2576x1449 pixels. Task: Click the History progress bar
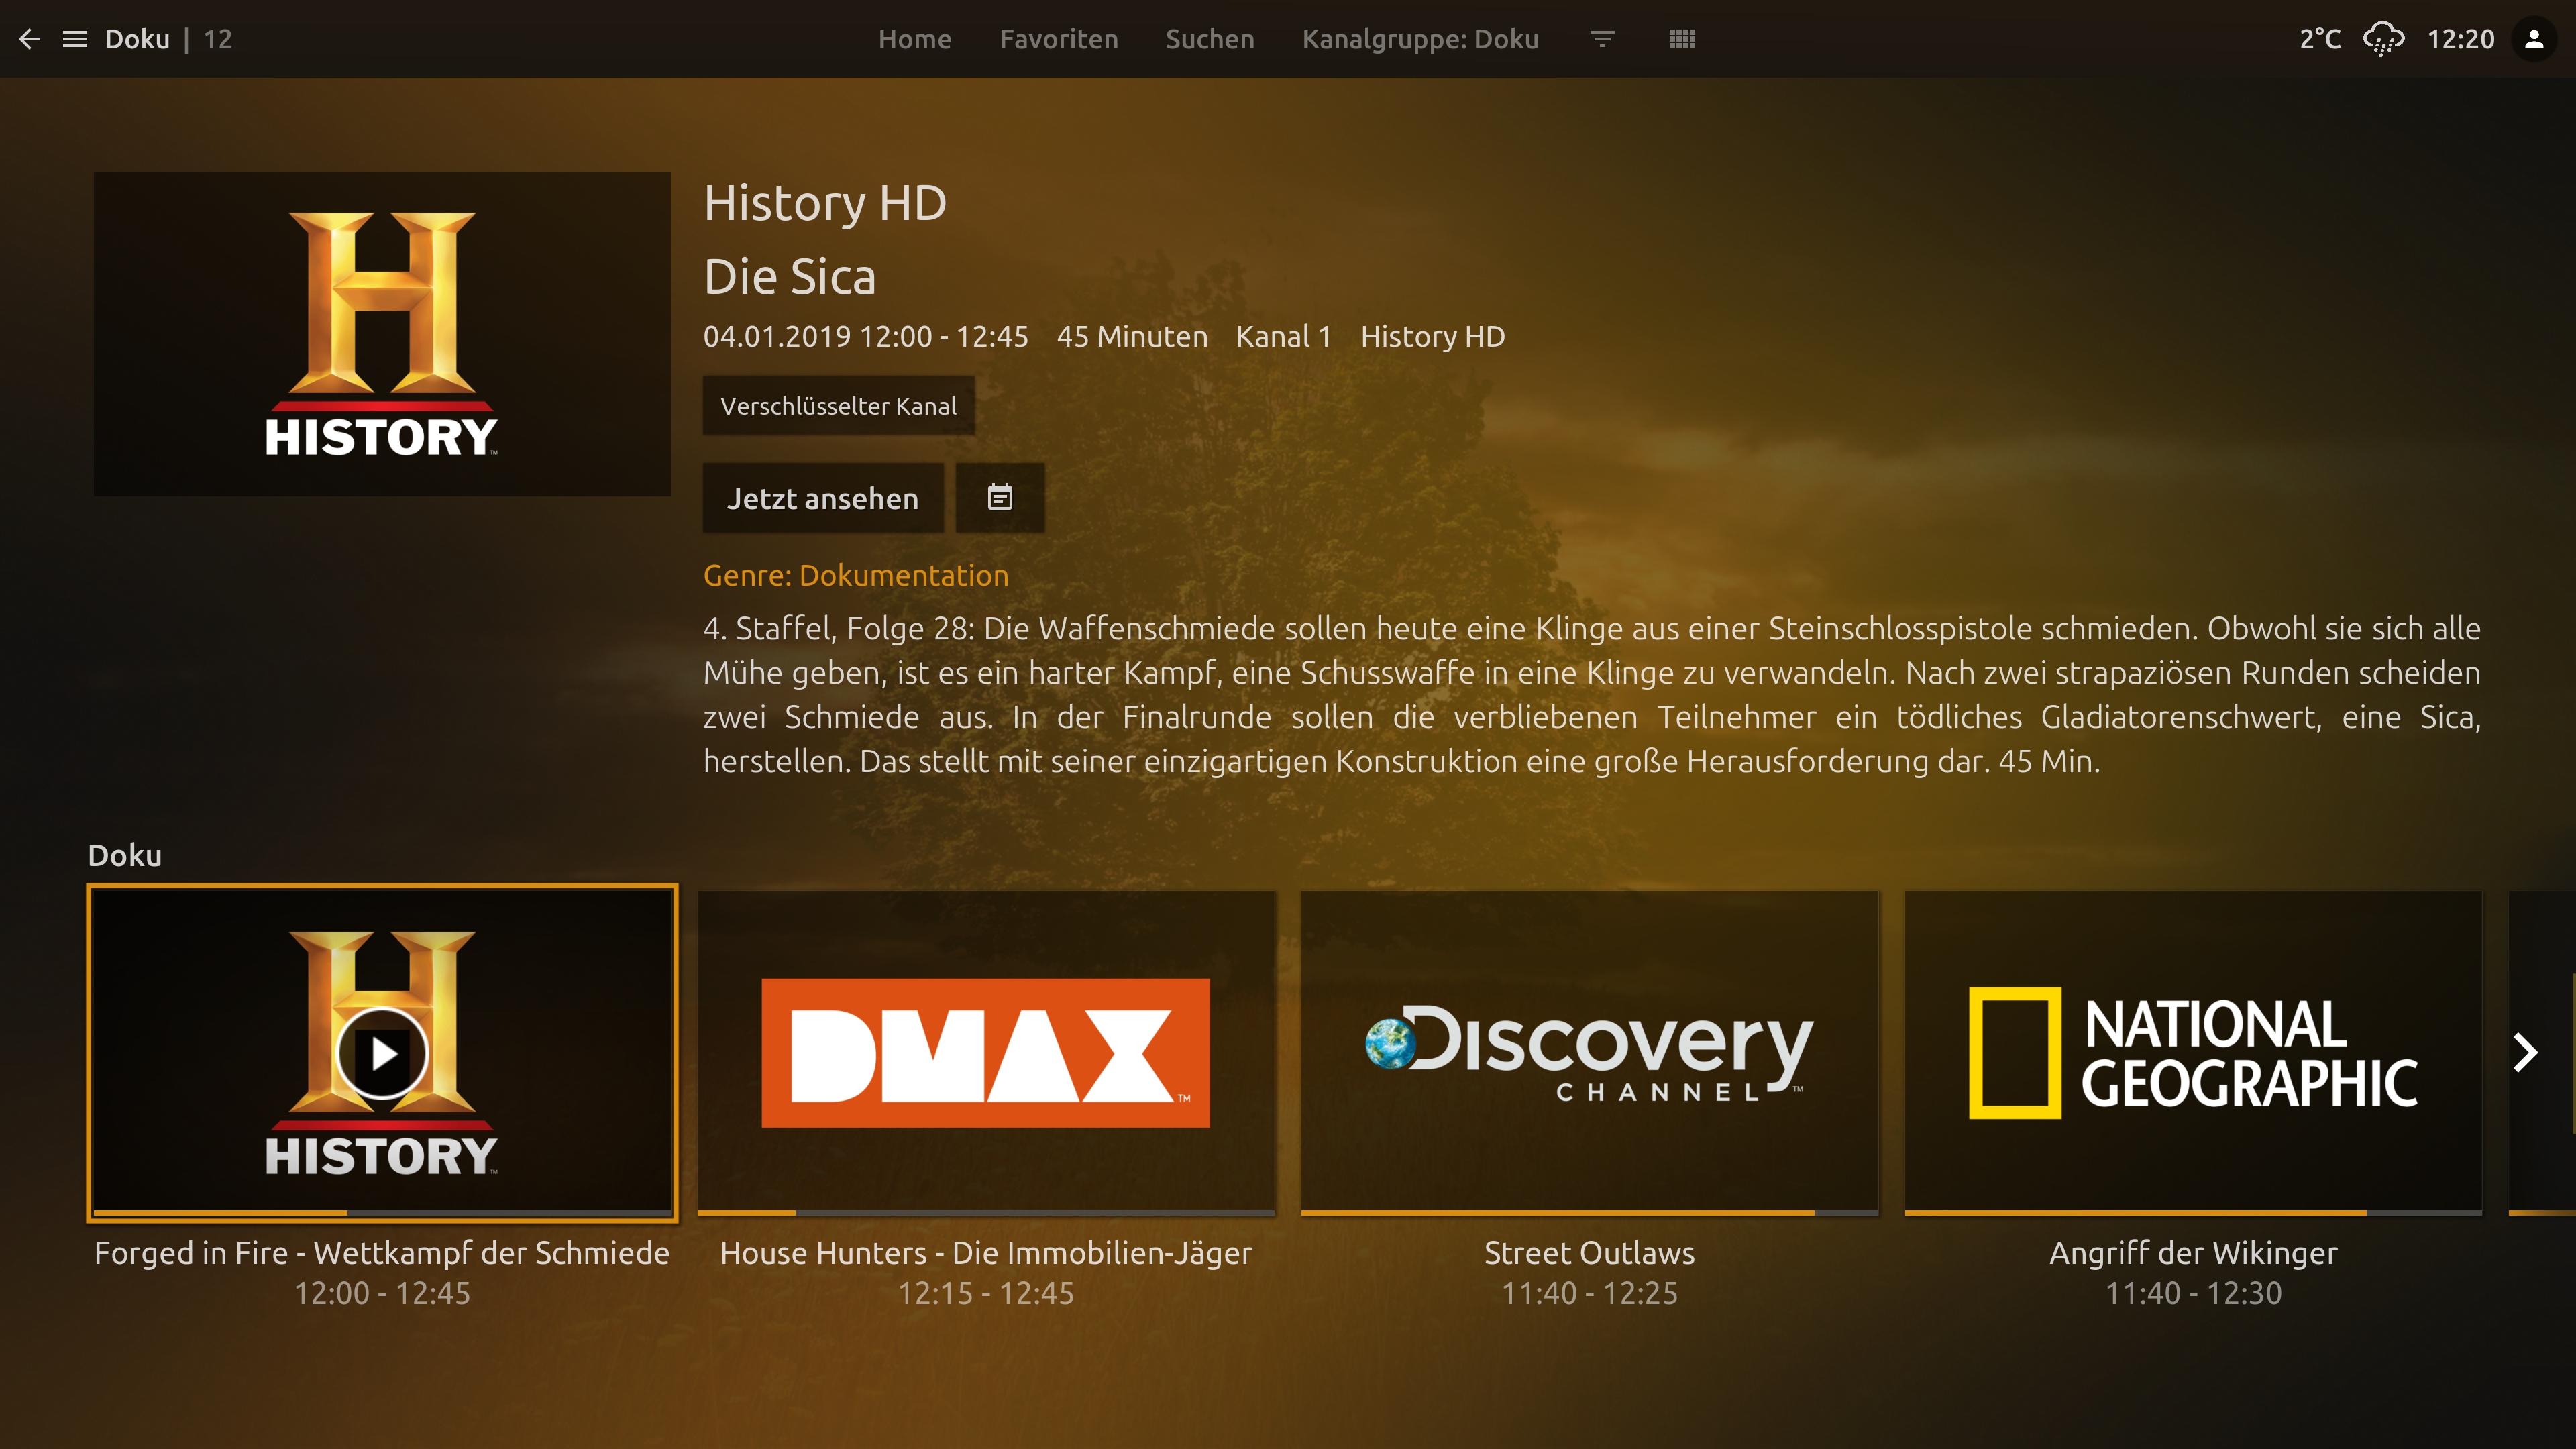pyautogui.click(x=382, y=1213)
